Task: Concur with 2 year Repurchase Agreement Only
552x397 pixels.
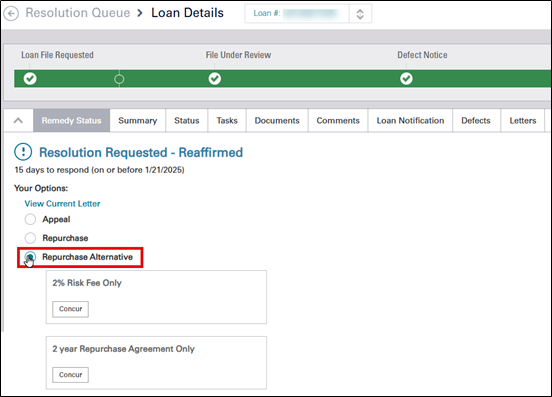Action: pyautogui.click(x=70, y=375)
